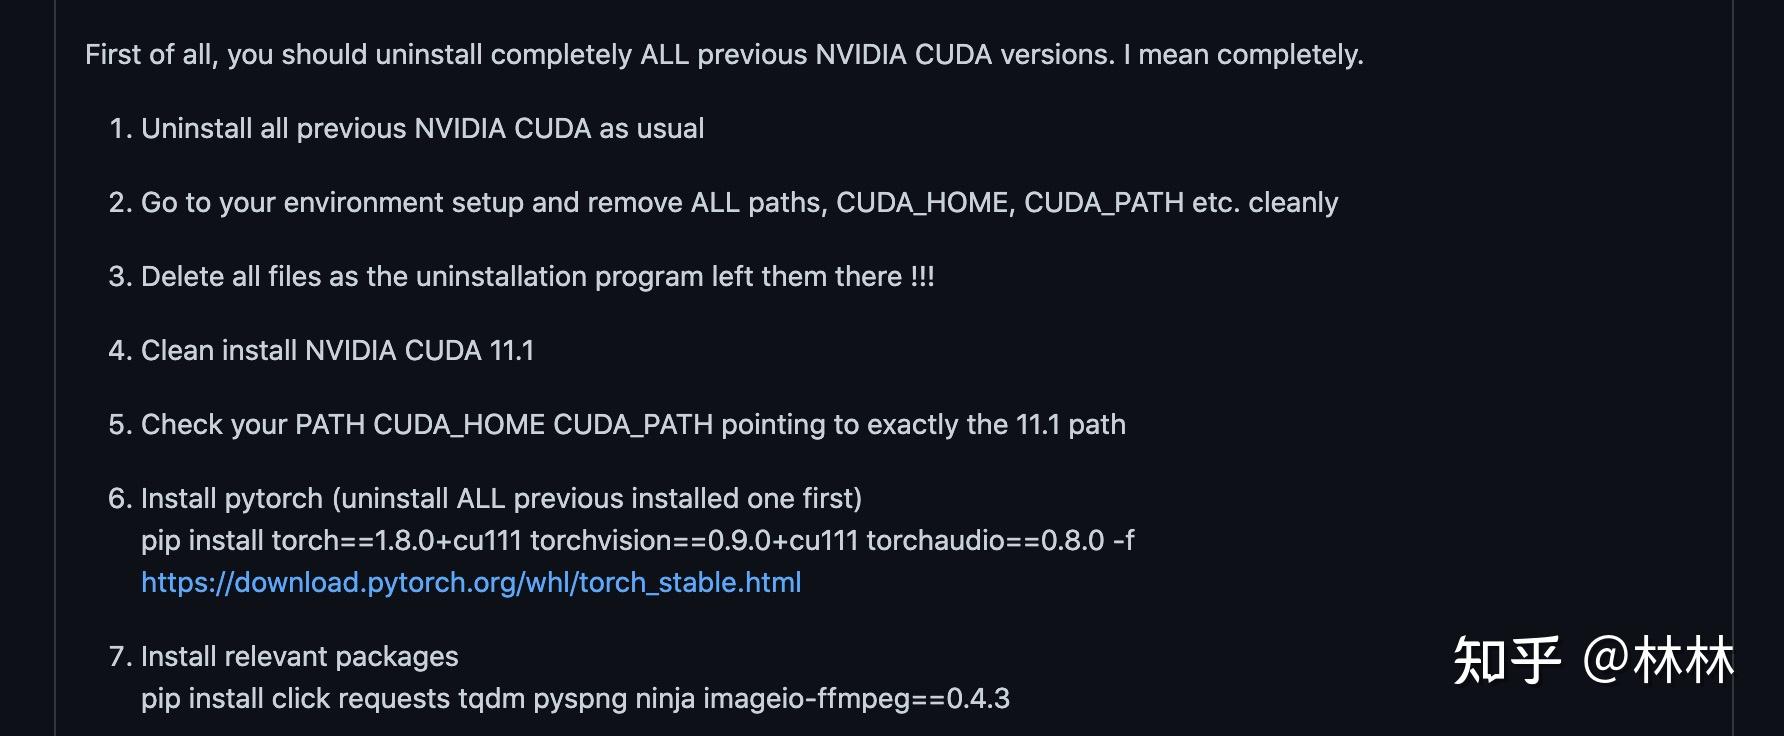Image resolution: width=1784 pixels, height=736 pixels.
Task: Select step 4 Clean install NVIDIA CUDA 11.1
Action: (337, 350)
